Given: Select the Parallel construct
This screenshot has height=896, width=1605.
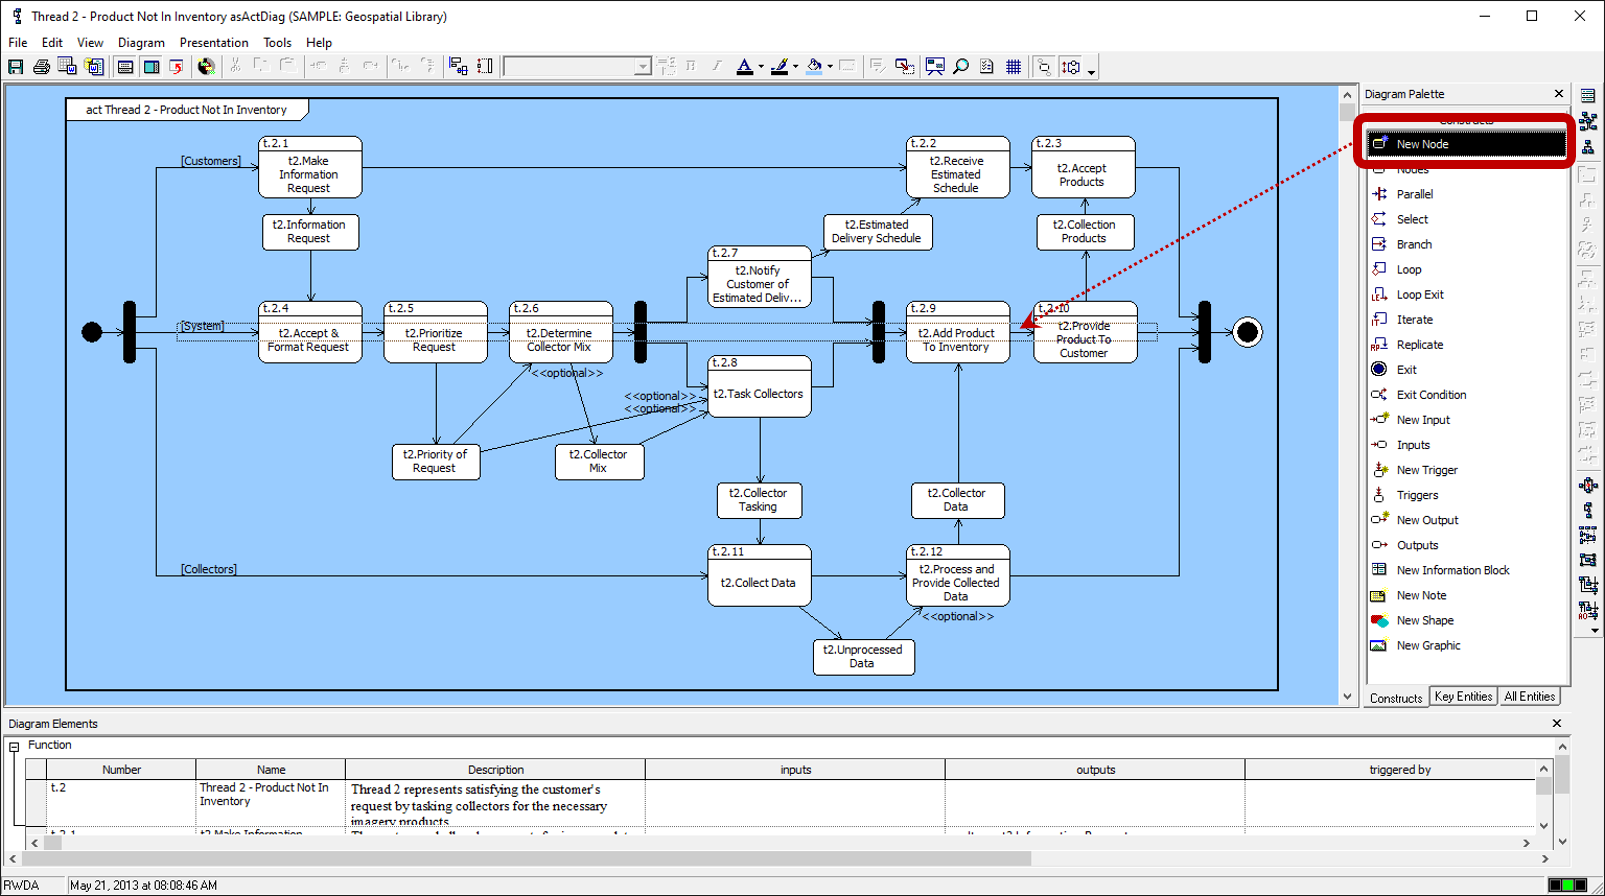Looking at the screenshot, I should pyautogui.click(x=1414, y=194).
